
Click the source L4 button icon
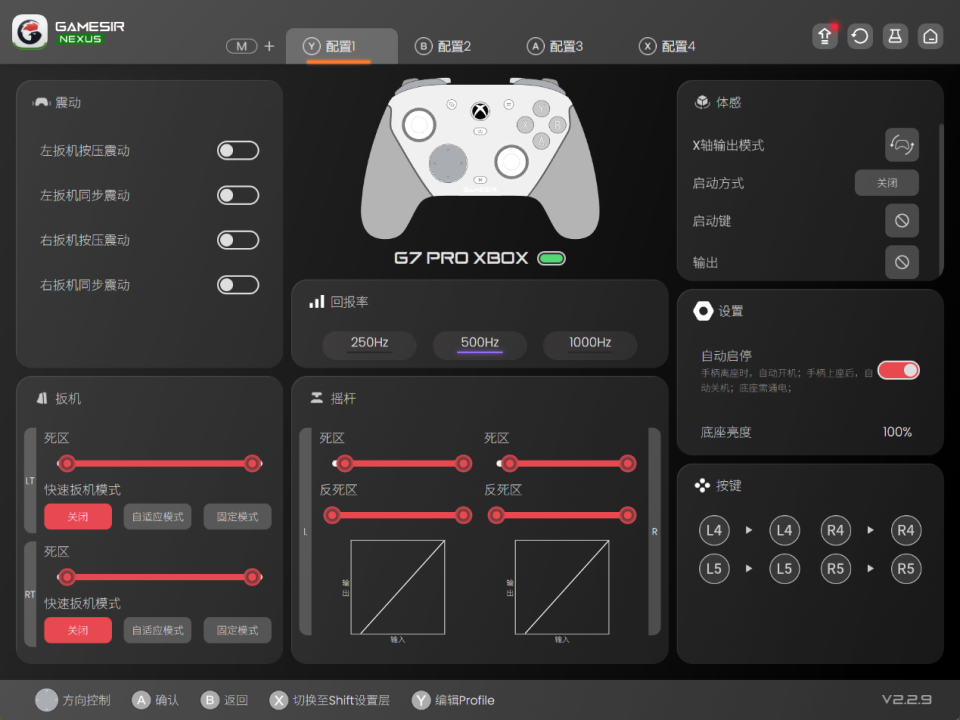(714, 530)
